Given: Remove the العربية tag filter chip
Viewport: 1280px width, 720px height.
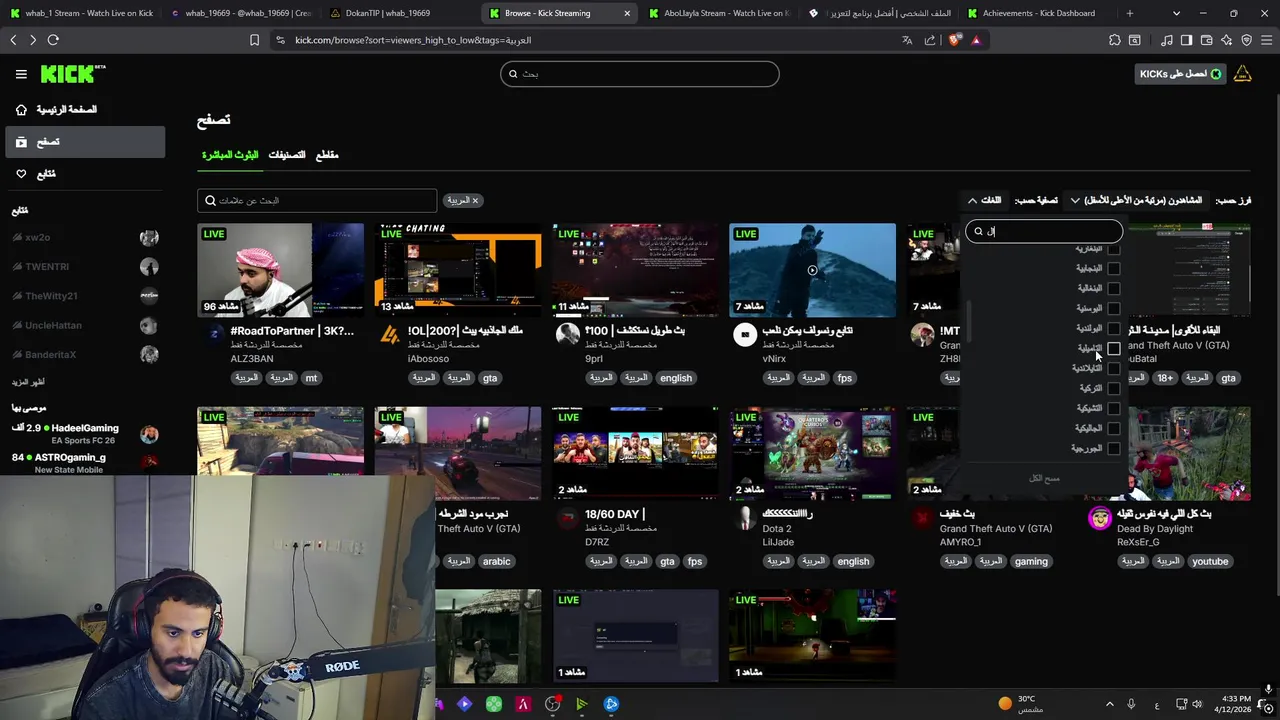Looking at the screenshot, I should click(x=475, y=201).
